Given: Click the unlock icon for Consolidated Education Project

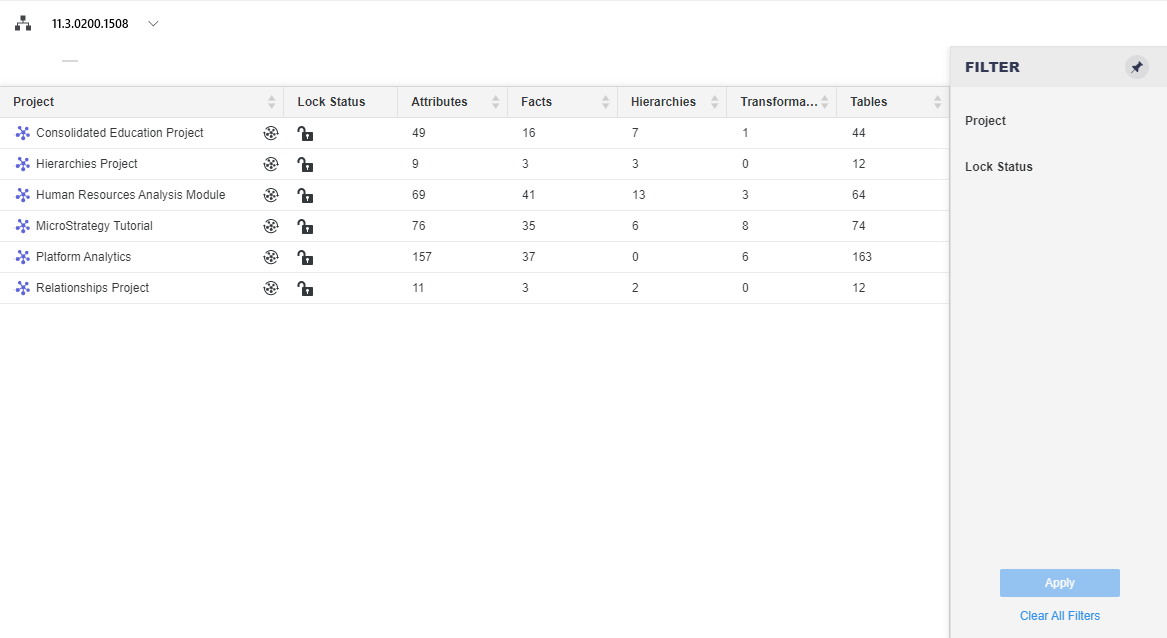Looking at the screenshot, I should point(305,134).
